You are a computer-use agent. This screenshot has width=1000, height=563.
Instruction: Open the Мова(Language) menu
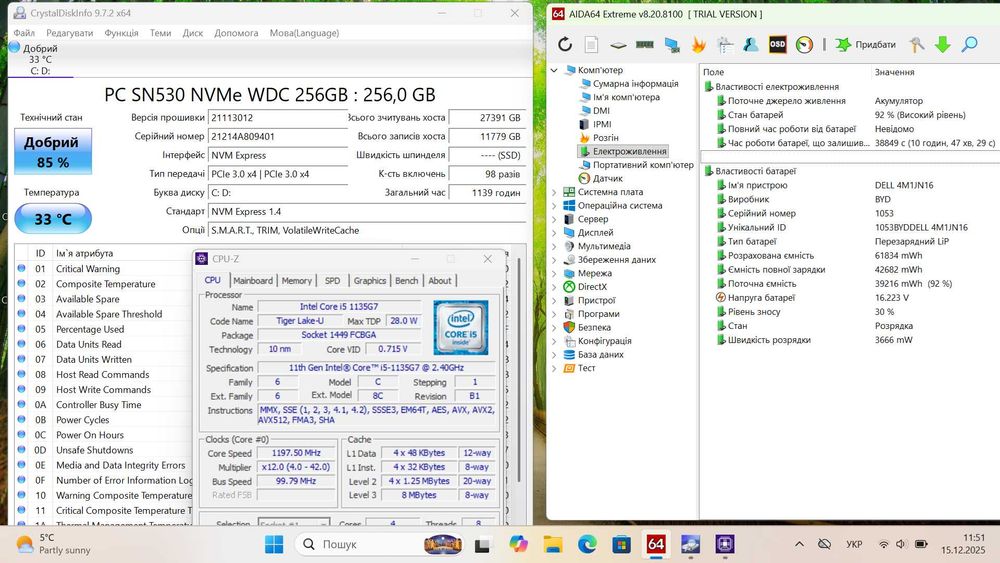coord(304,33)
